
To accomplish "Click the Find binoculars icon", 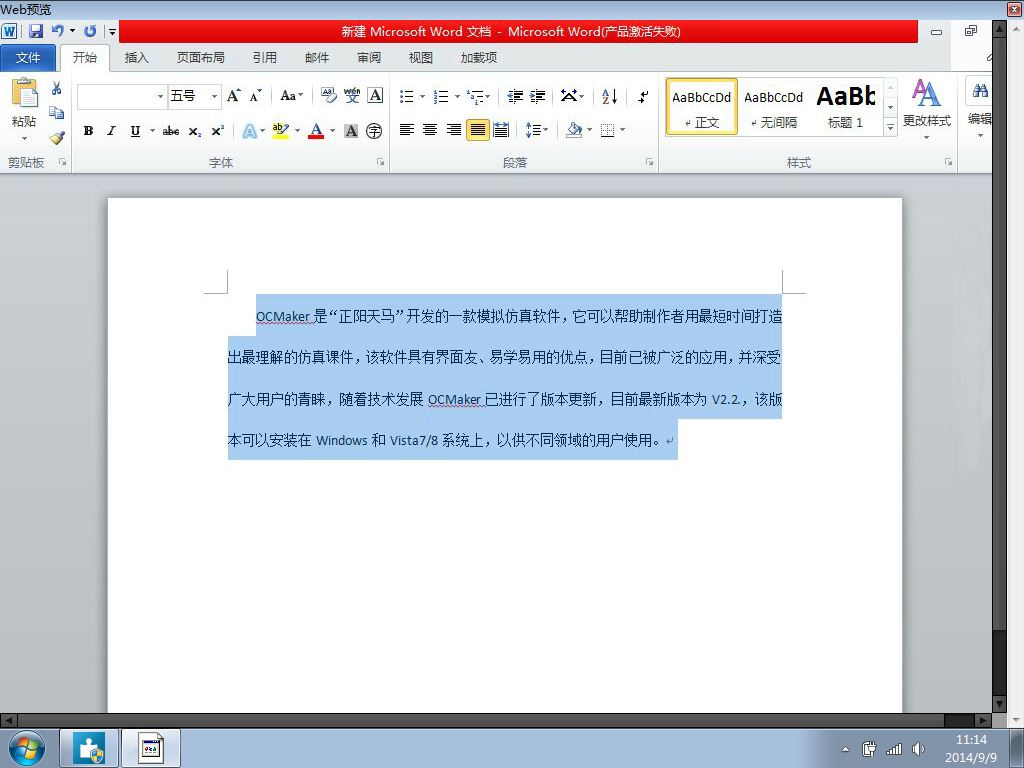I will (980, 91).
